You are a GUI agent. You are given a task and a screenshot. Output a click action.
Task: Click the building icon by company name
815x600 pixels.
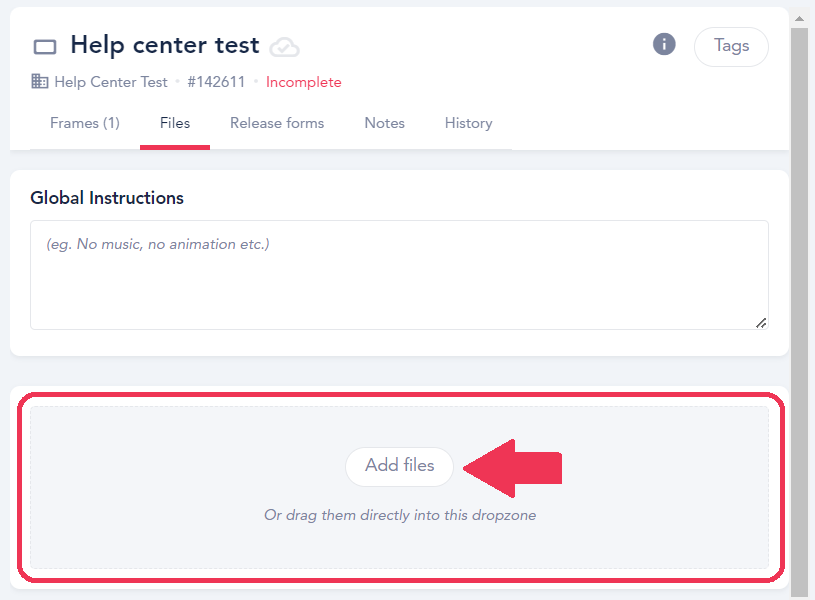(40, 82)
